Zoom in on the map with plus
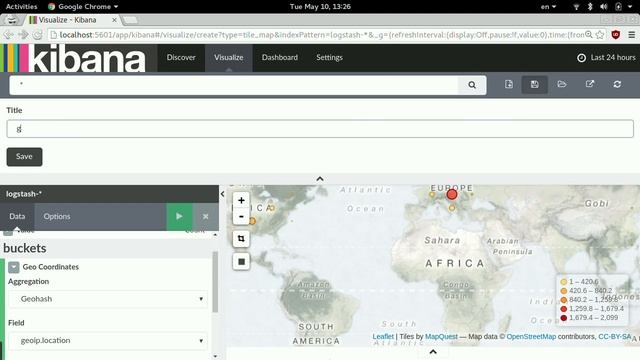Viewport: 640px width, 360px height. [x=241, y=200]
